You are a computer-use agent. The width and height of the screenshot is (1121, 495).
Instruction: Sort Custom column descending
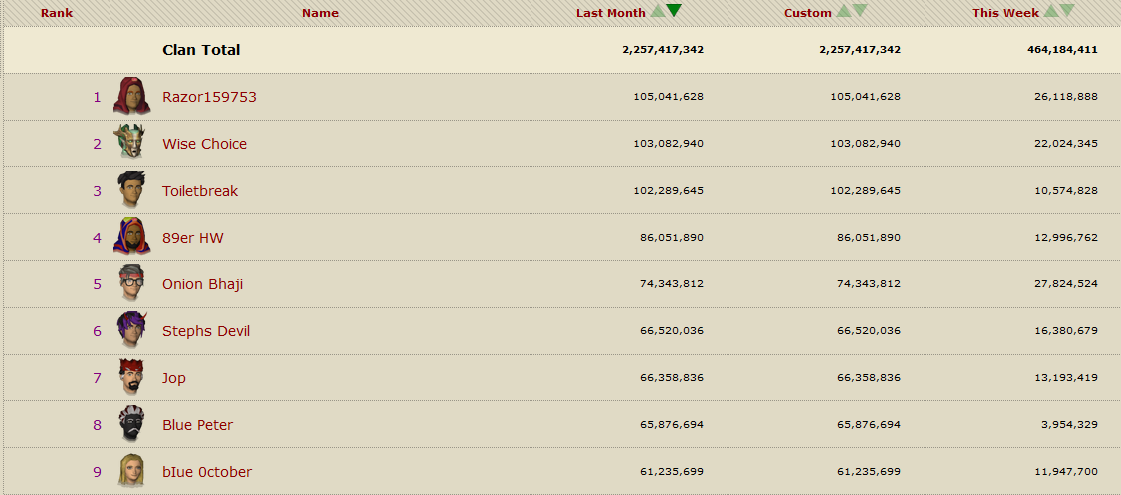click(860, 11)
